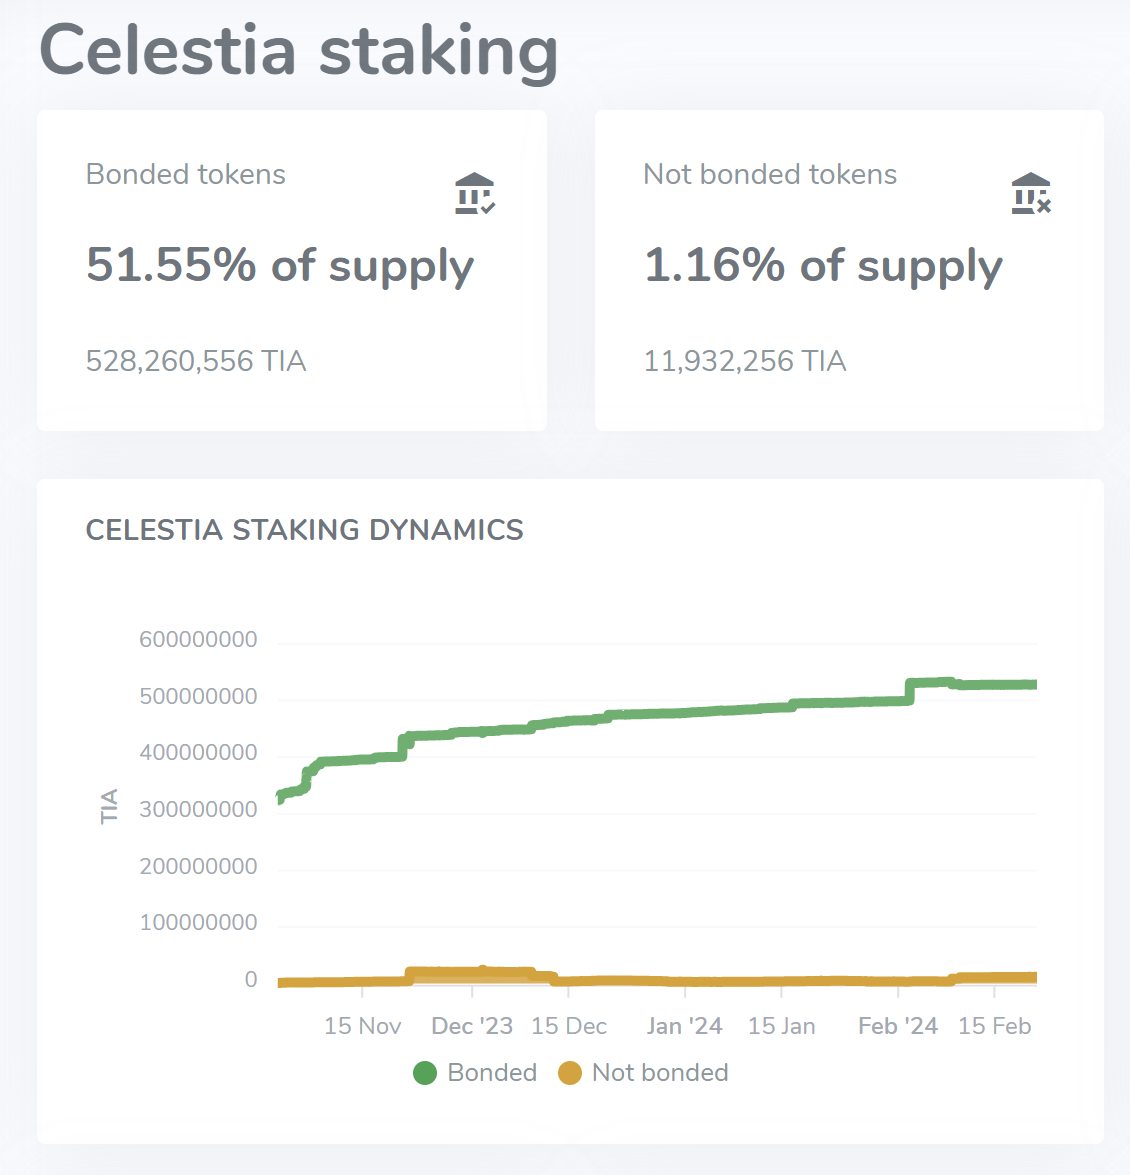Click the not bonded tokens bank icon
Viewport: 1130px width, 1176px height.
1031,193
